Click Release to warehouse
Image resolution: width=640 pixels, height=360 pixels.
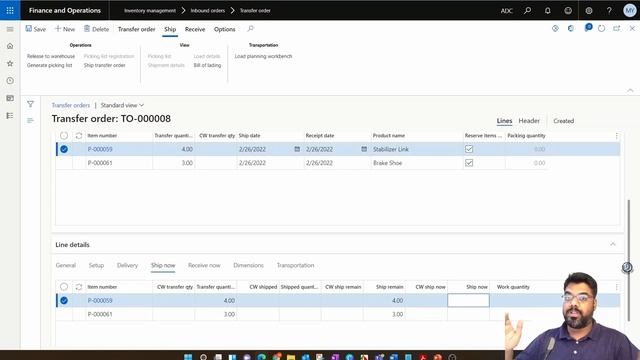tap(51, 56)
